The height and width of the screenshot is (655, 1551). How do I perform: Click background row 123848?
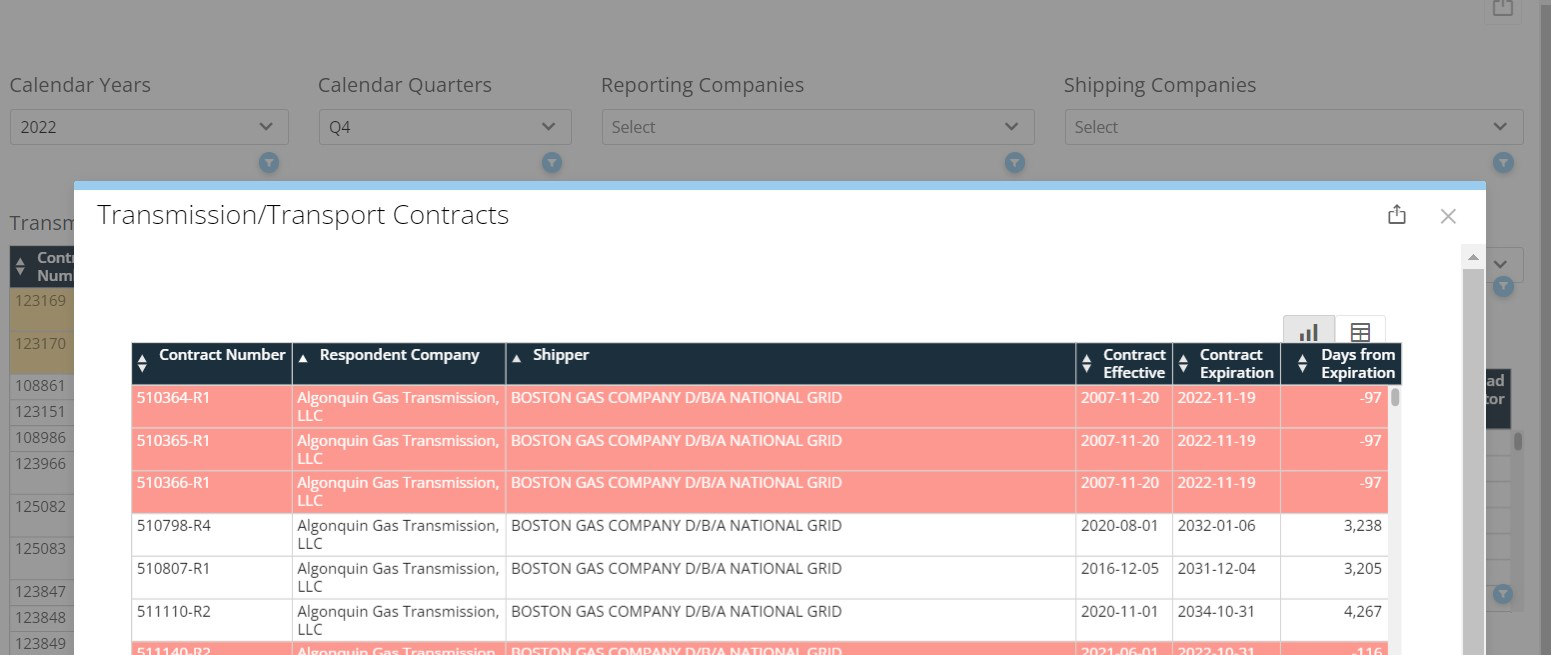41,618
